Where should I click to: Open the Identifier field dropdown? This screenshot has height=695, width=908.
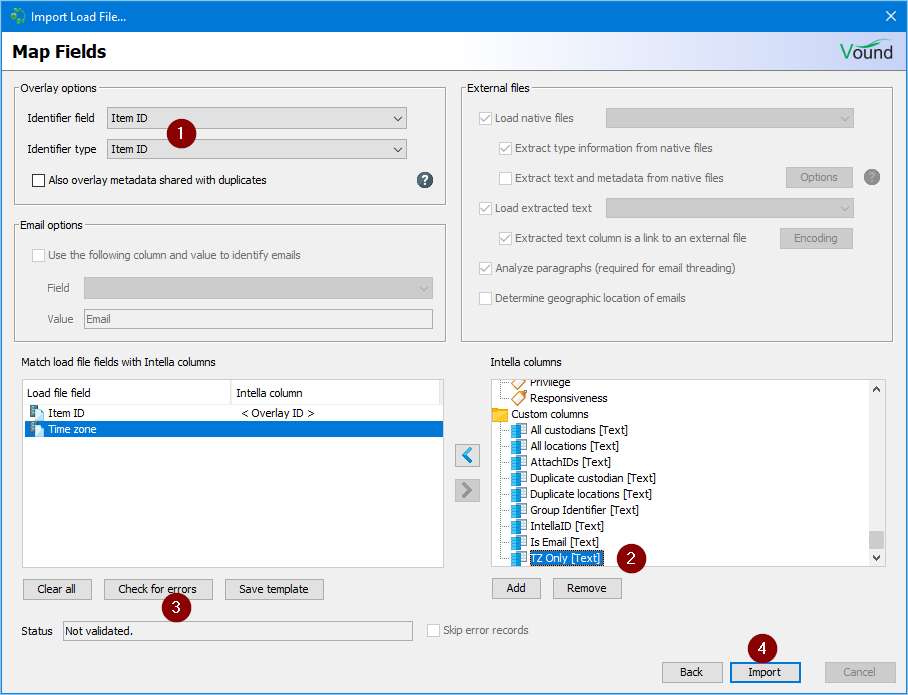pyautogui.click(x=257, y=118)
